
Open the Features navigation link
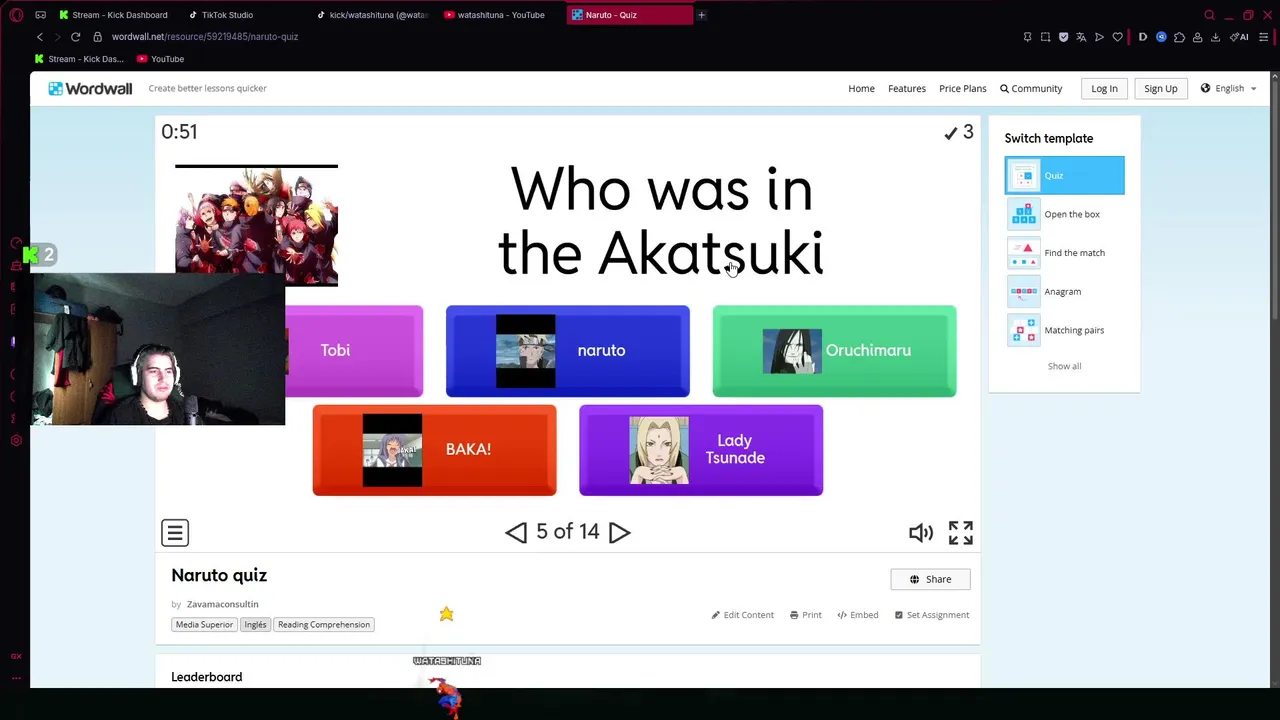(907, 88)
